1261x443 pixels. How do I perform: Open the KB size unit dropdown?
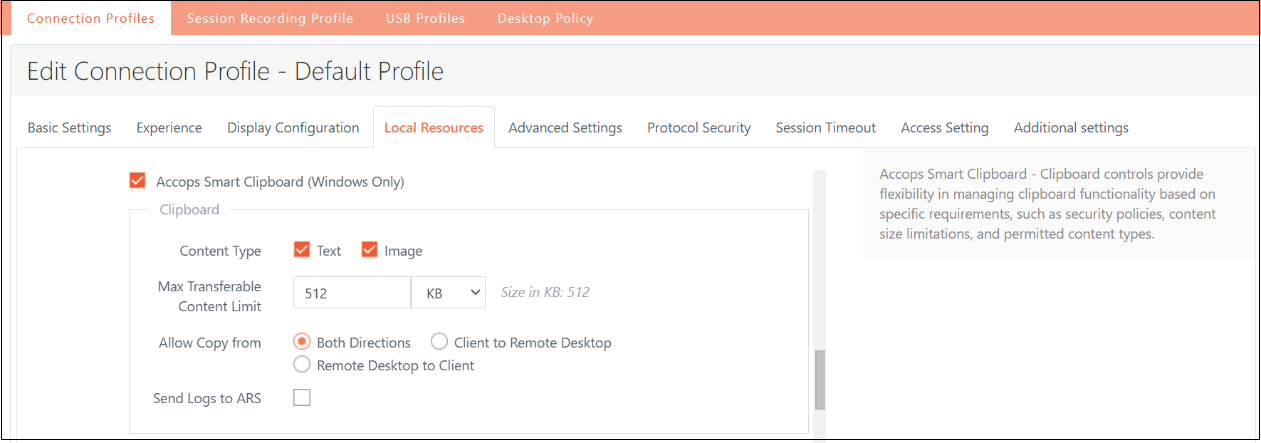click(x=448, y=293)
